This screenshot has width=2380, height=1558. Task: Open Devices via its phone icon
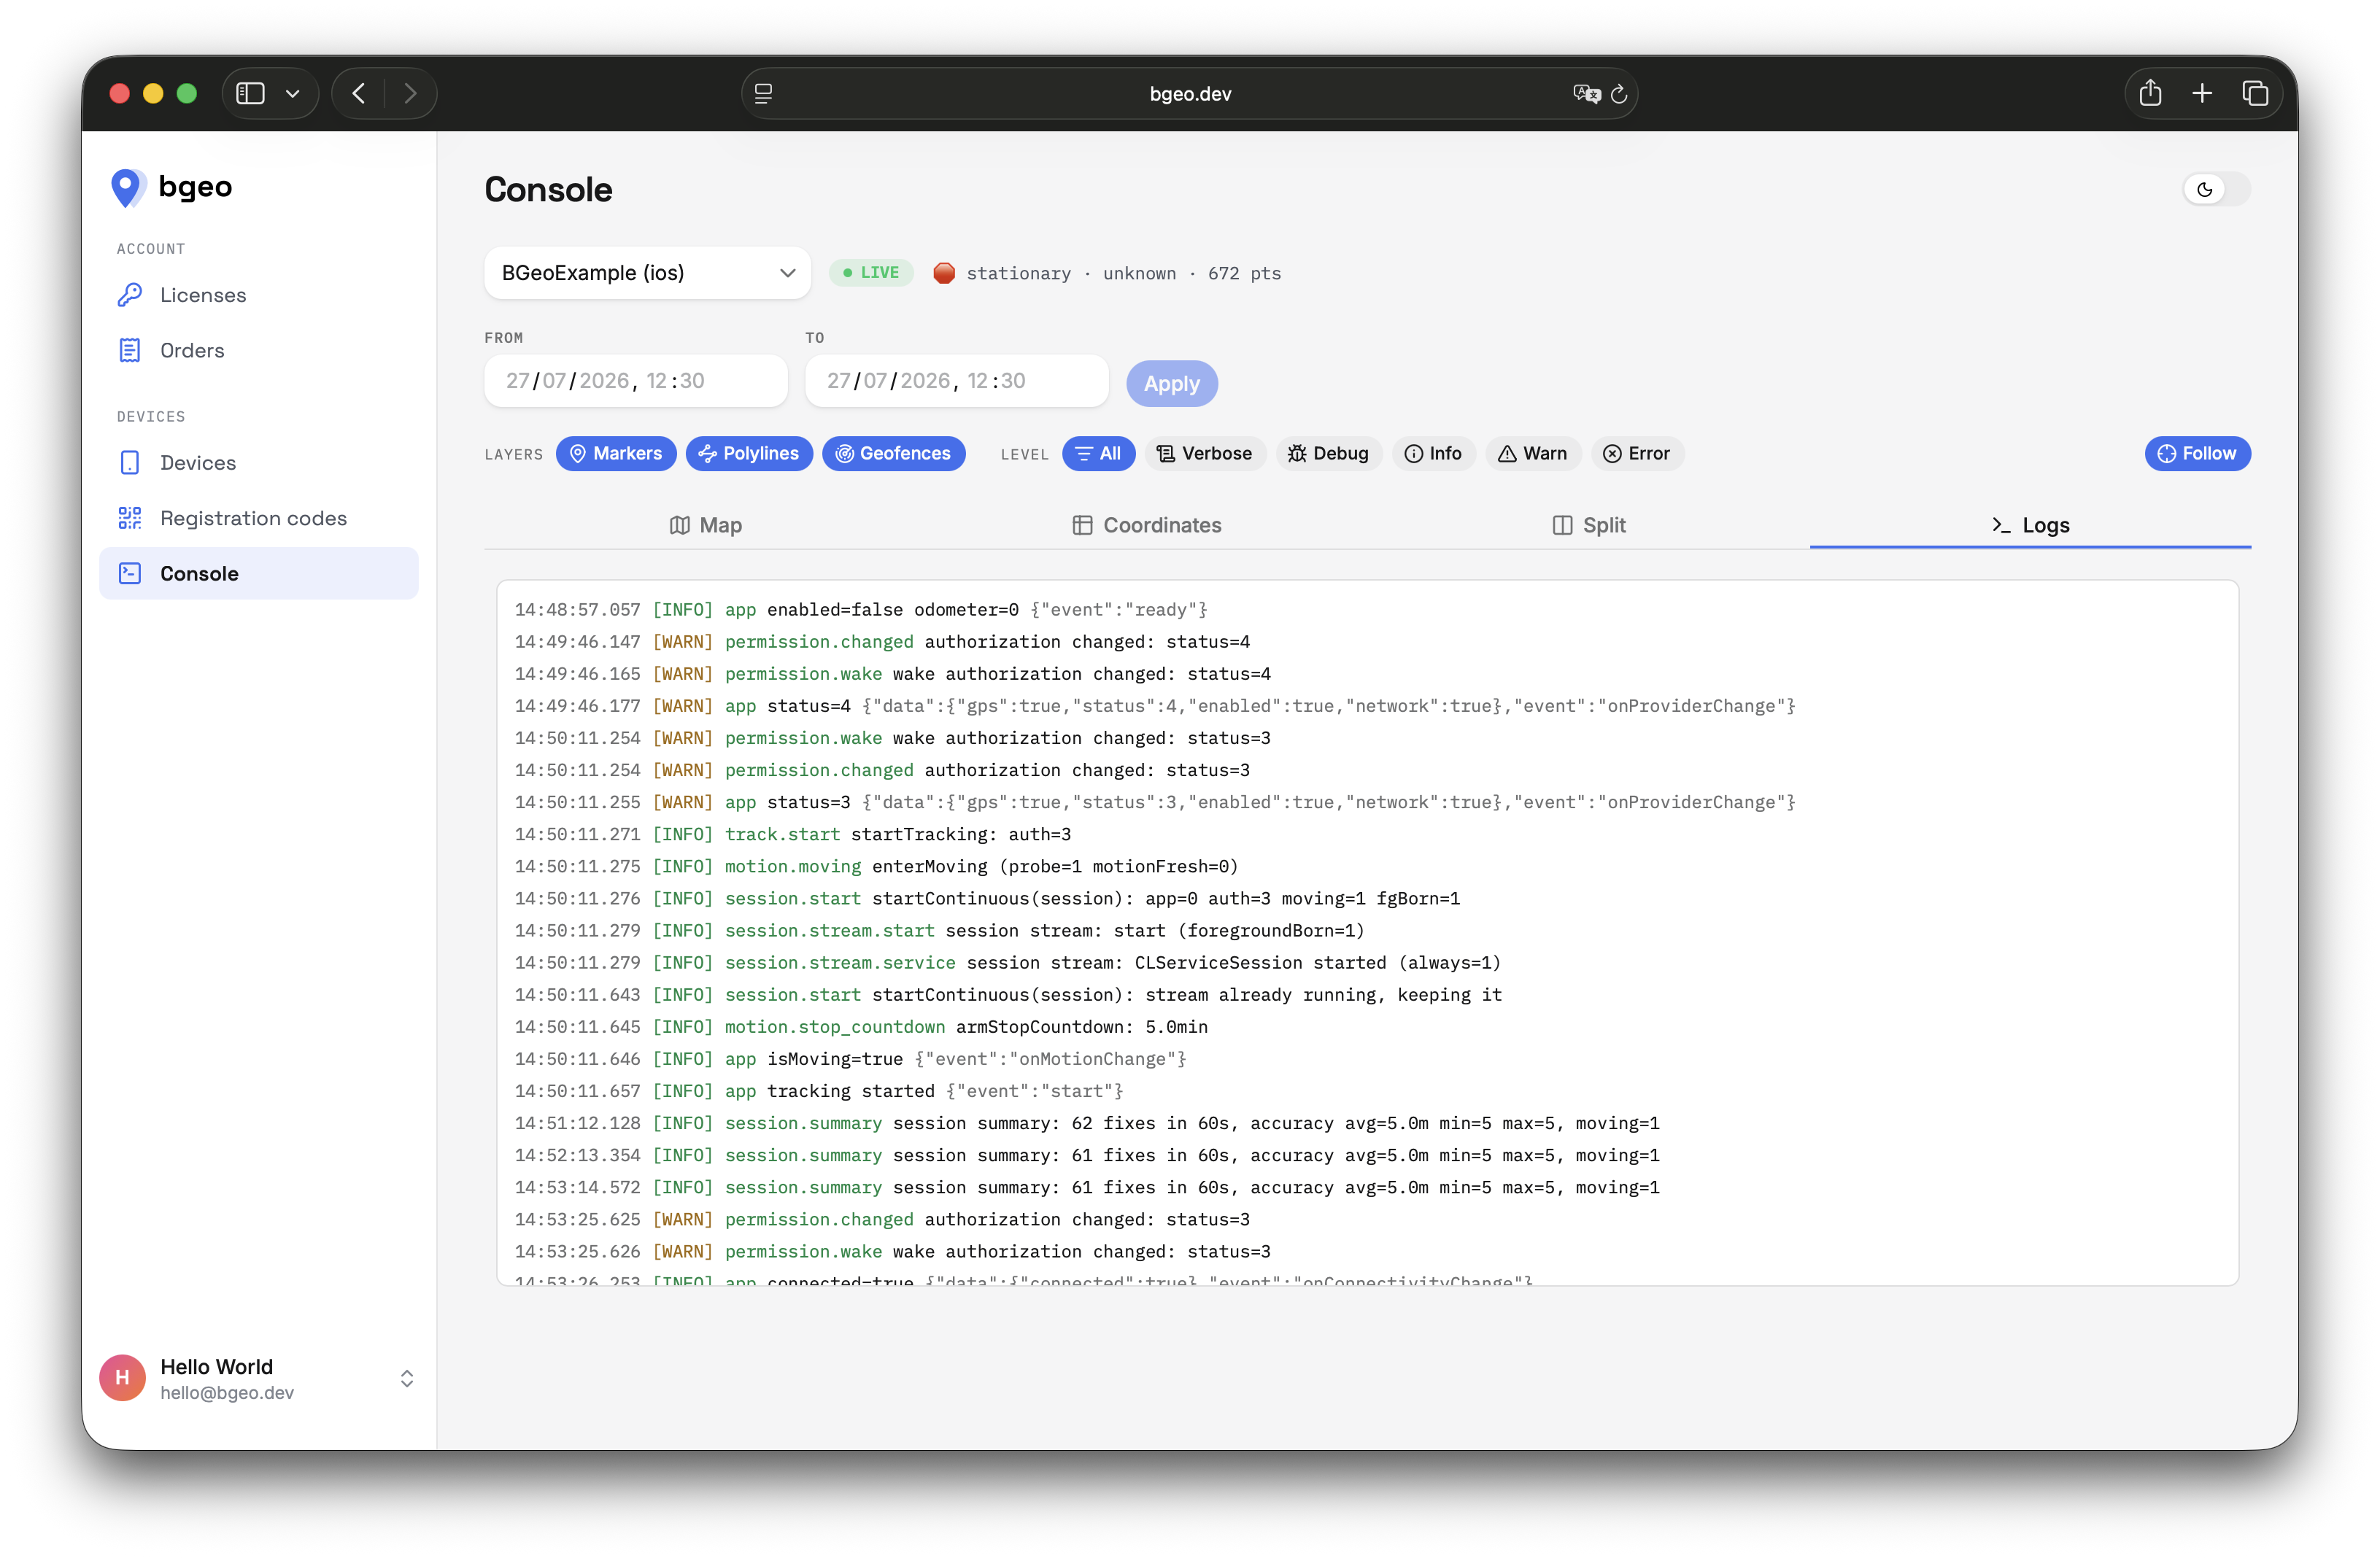[x=130, y=463]
